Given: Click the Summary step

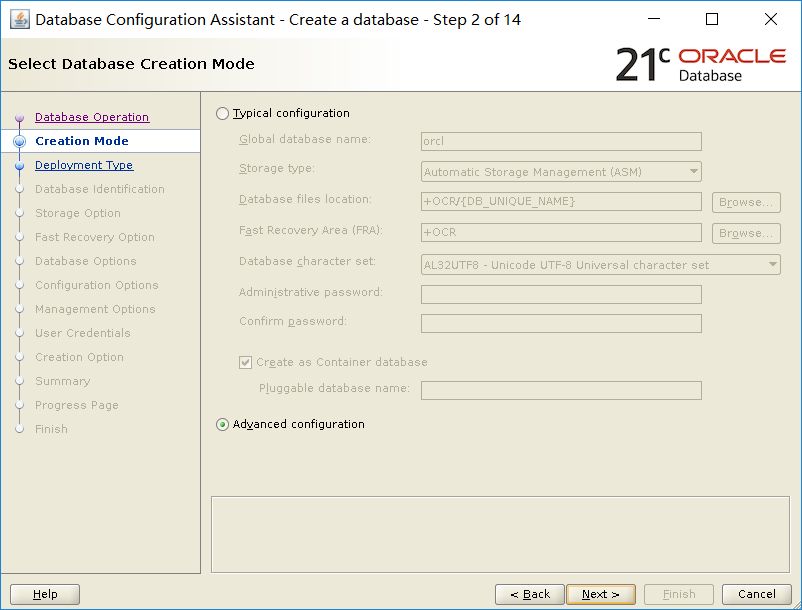Looking at the screenshot, I should 62,381.
